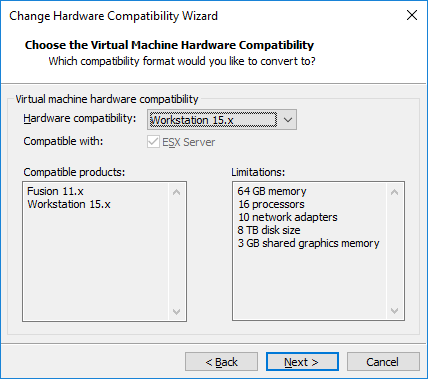Click the Hardware compatibility label

click(x=80, y=118)
